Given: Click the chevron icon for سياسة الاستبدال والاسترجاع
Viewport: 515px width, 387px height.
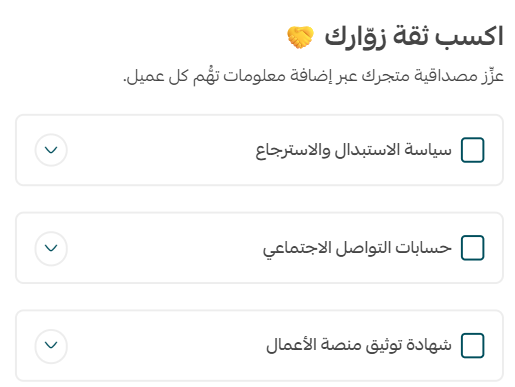Looking at the screenshot, I should click(x=51, y=150).
